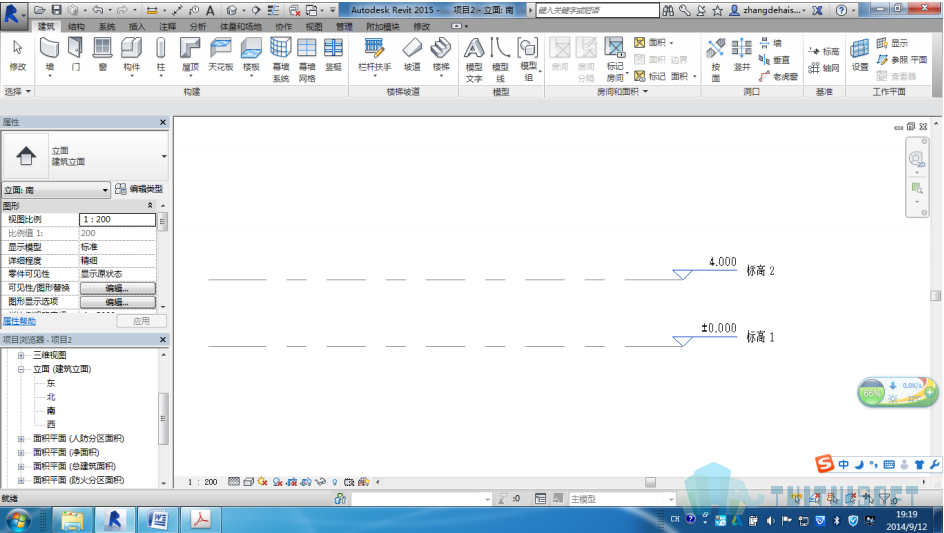944x533 pixels.
Task: Select the 天花板 (Ceiling) tool
Action: pos(221,54)
